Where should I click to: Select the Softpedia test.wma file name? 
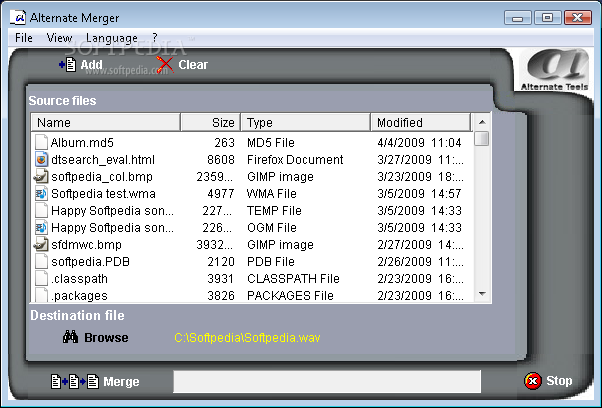click(x=103, y=193)
